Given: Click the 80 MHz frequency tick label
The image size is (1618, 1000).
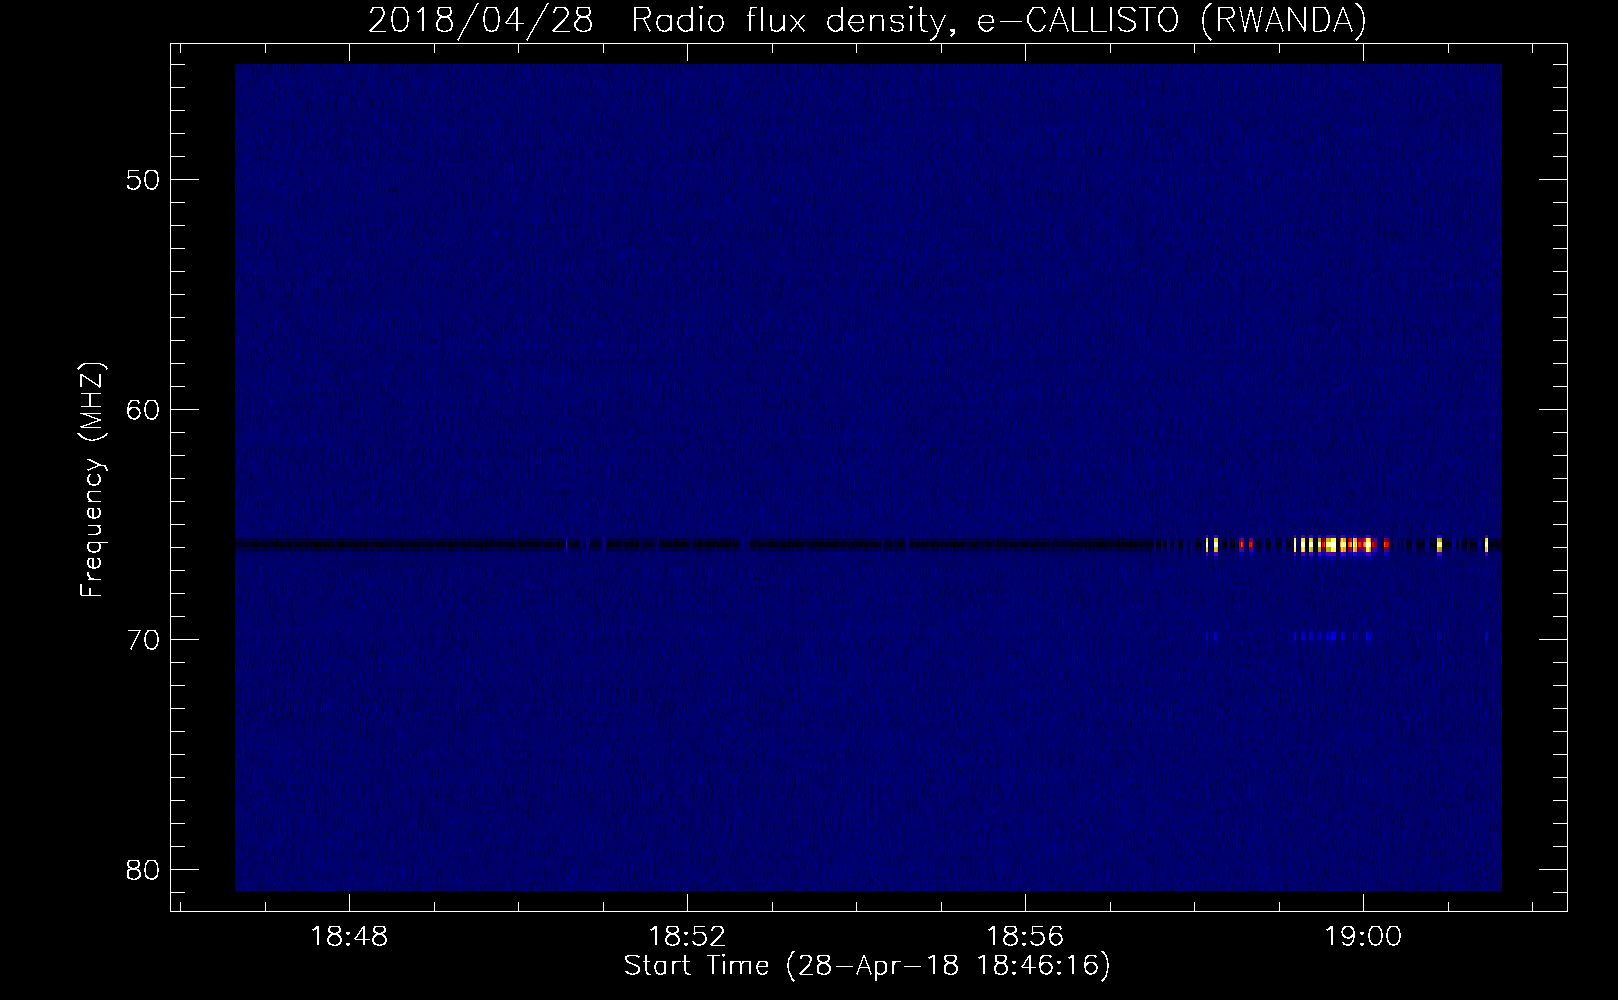Looking at the screenshot, I should [143, 869].
